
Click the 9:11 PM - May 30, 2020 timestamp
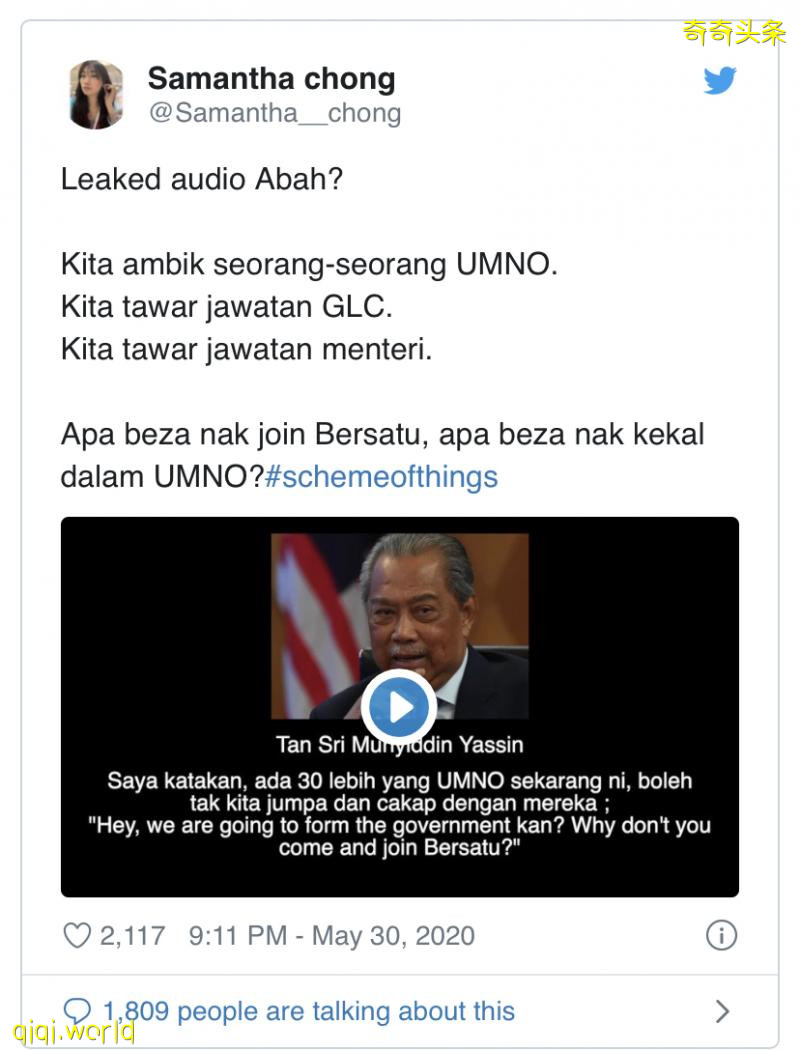click(332, 935)
